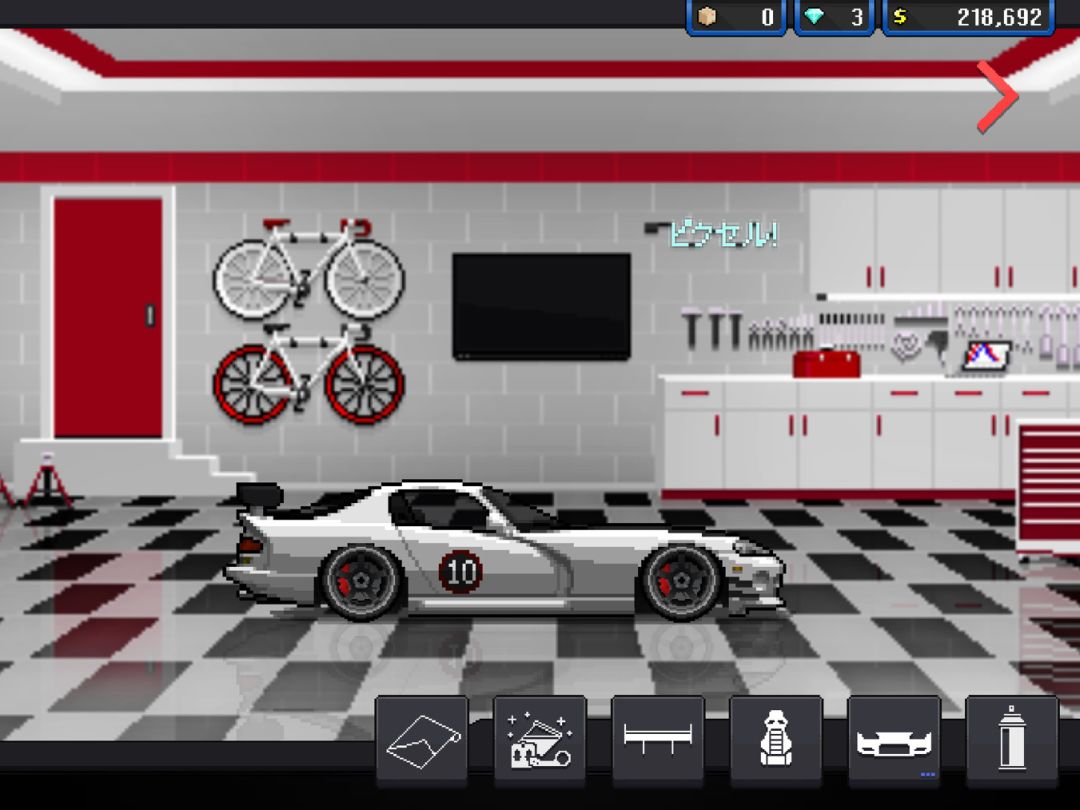The height and width of the screenshot is (810, 1080).
Task: Tap the red garage door
Action: pyautogui.click(x=108, y=318)
